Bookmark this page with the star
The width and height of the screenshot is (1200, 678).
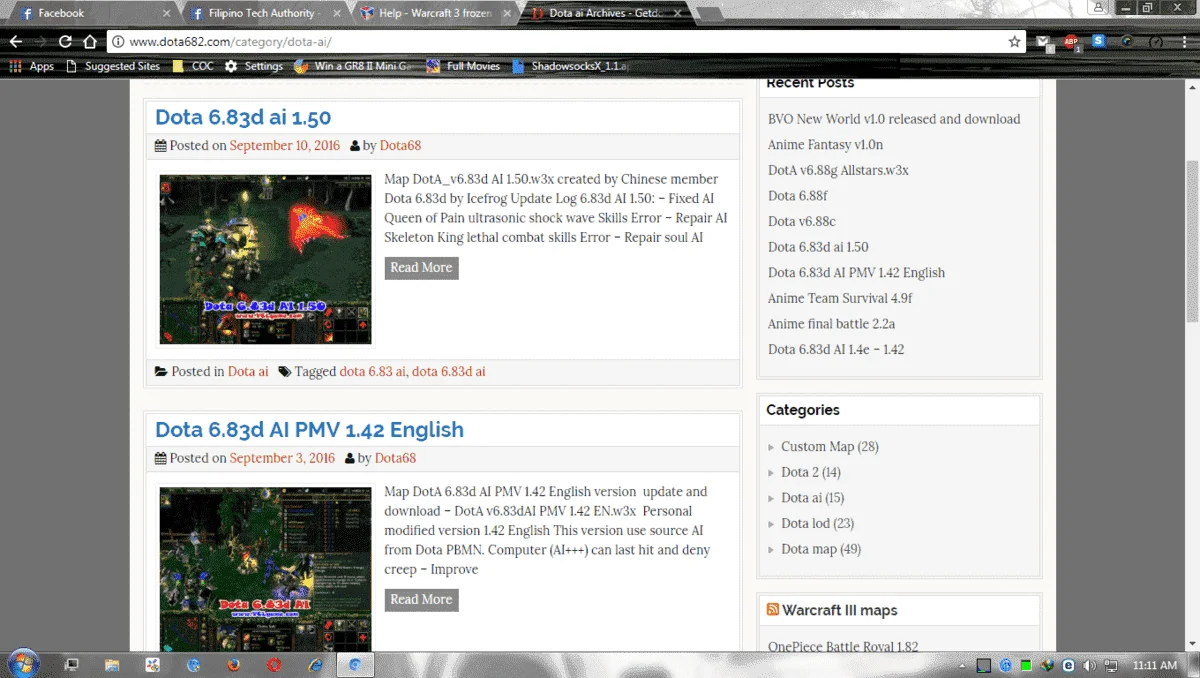(x=1015, y=42)
